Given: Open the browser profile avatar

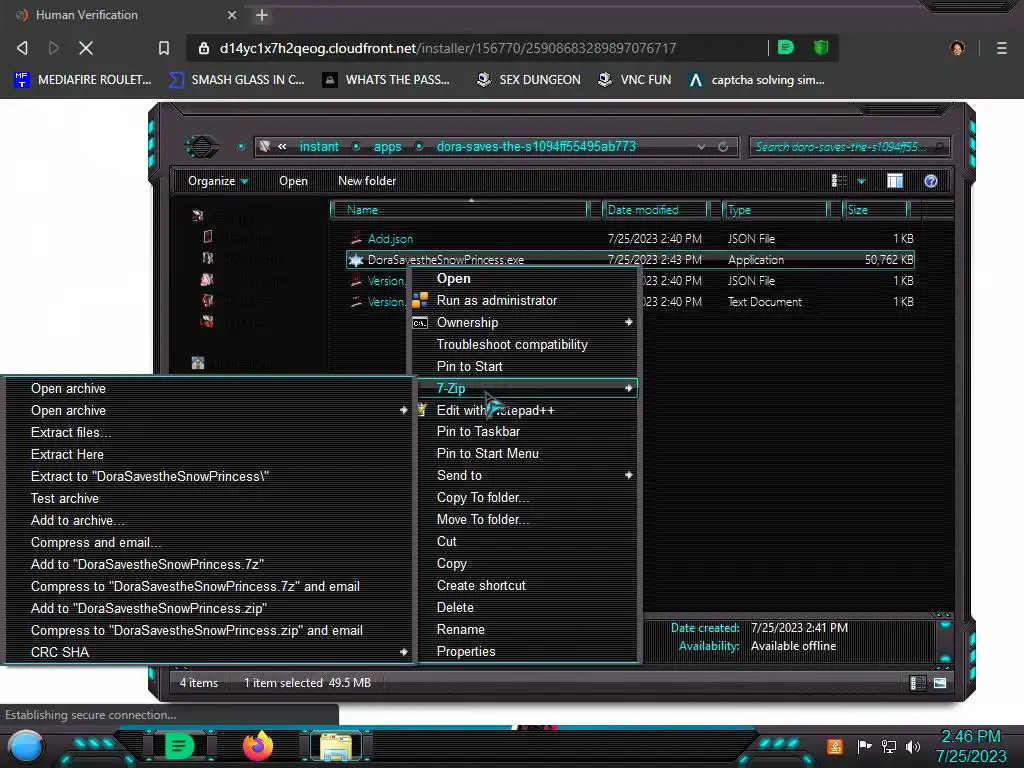Looking at the screenshot, I should click(957, 48).
